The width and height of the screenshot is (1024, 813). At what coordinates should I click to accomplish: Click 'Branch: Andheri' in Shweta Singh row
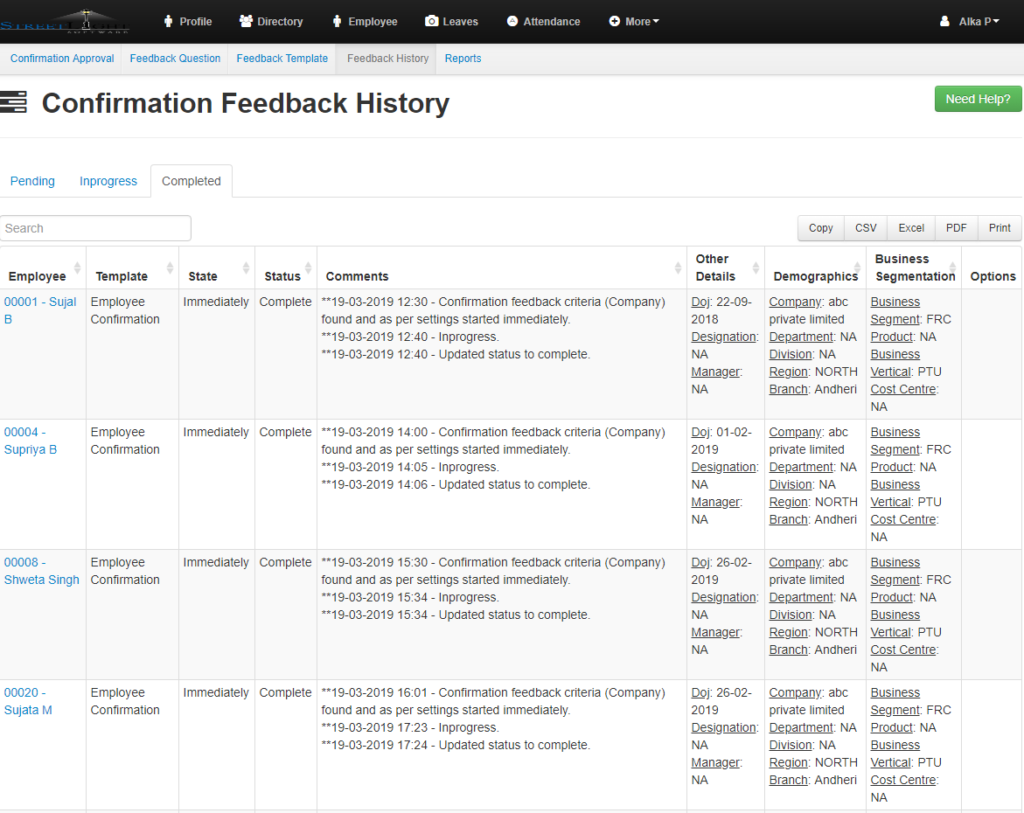tap(812, 650)
